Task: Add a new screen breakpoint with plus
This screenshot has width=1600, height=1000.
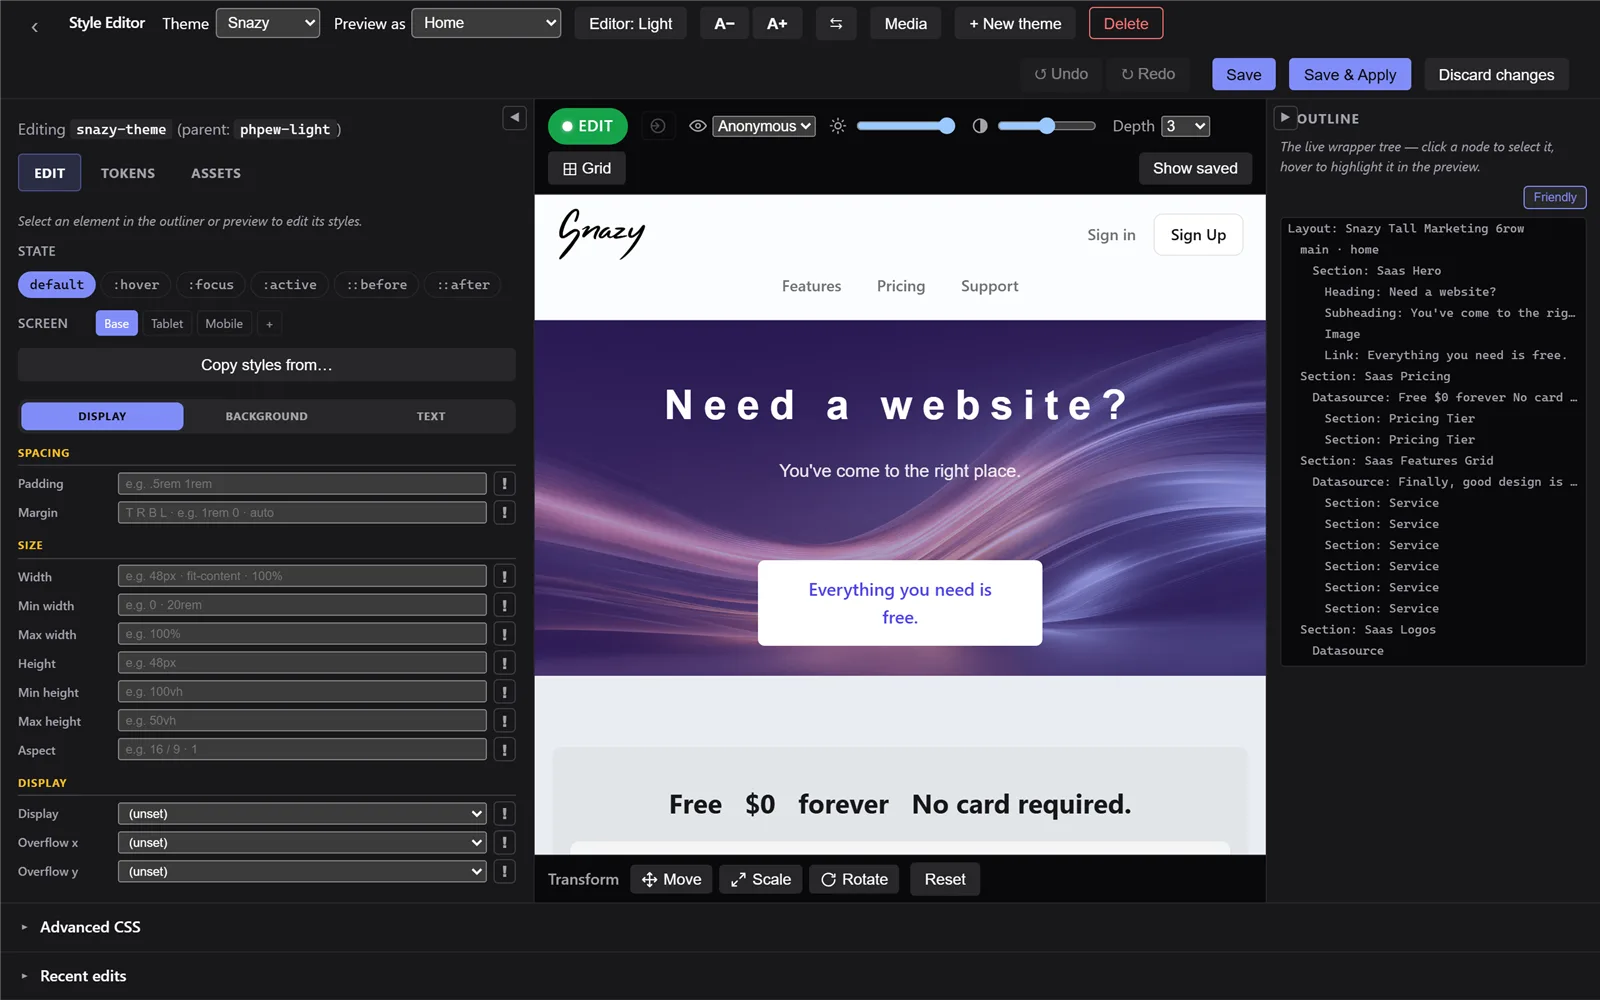Action: point(269,324)
